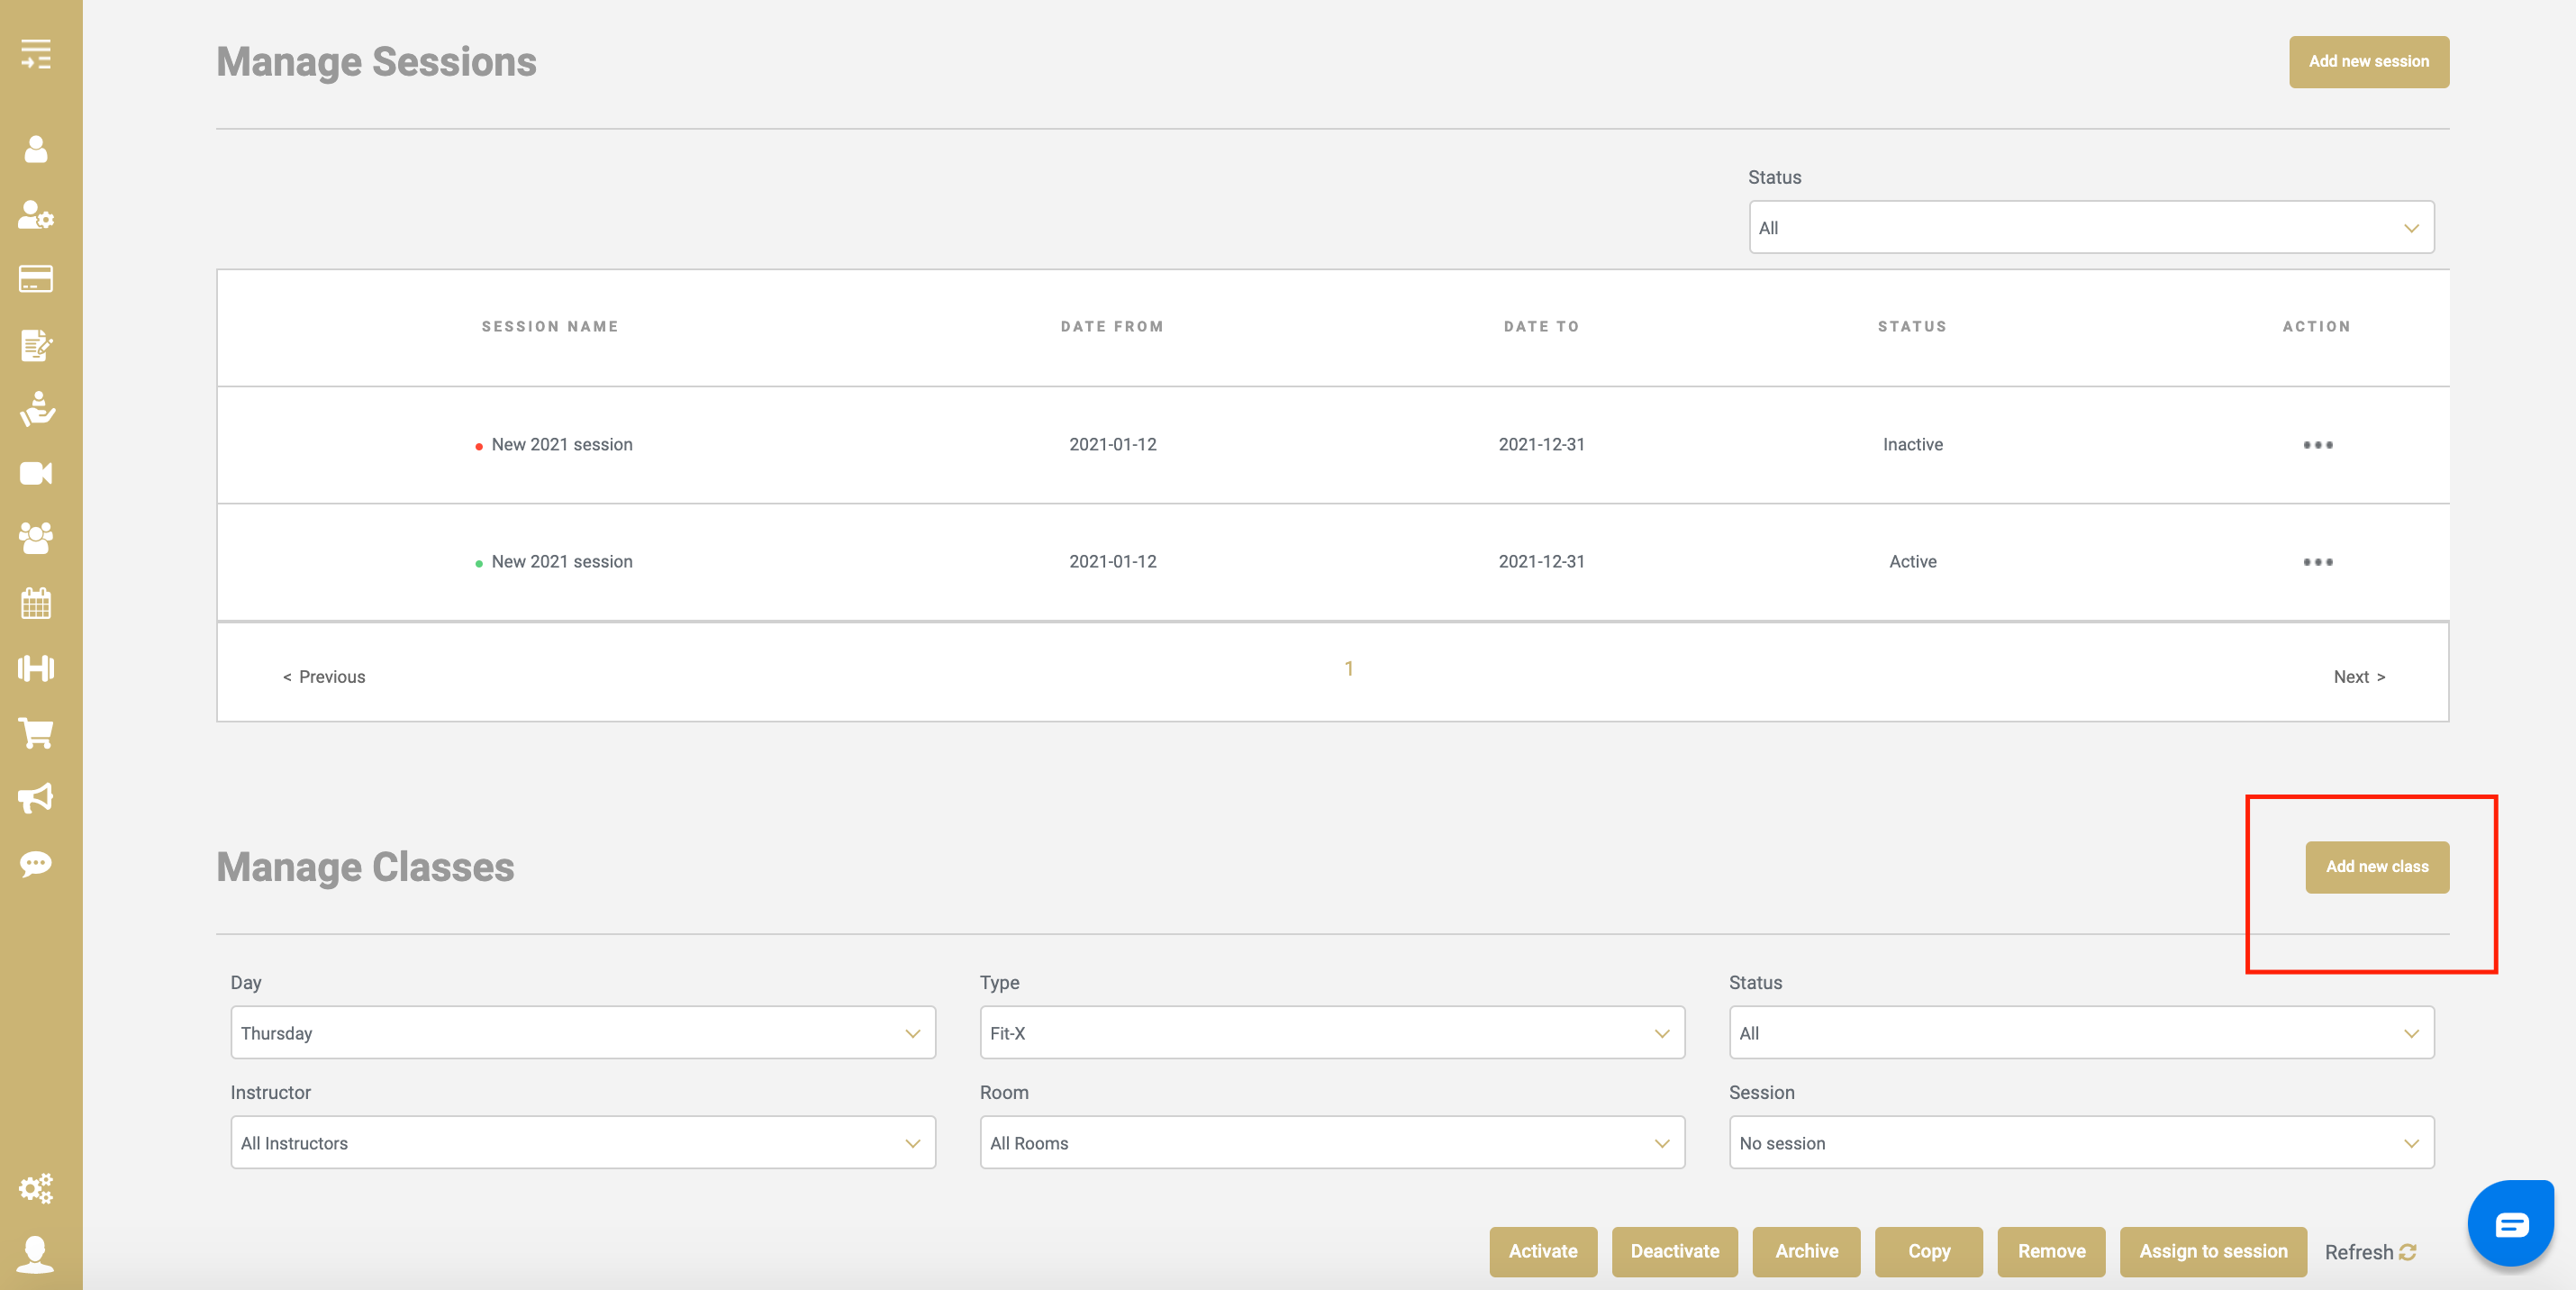Click the Archive button

1806,1252
